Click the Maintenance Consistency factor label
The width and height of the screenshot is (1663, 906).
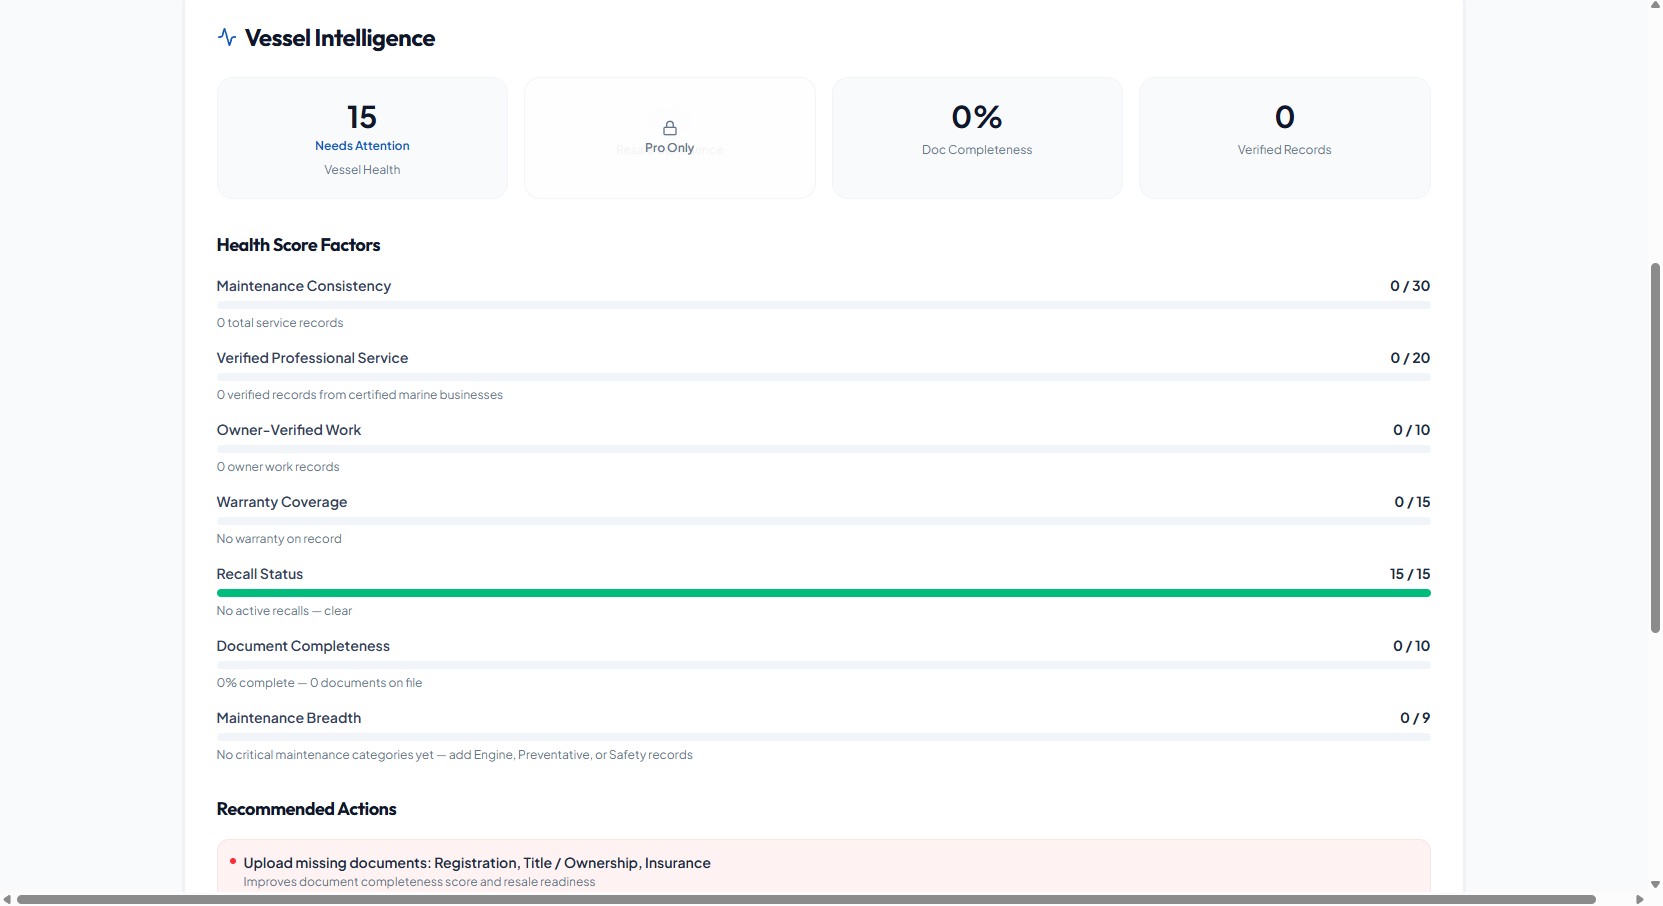coord(304,286)
